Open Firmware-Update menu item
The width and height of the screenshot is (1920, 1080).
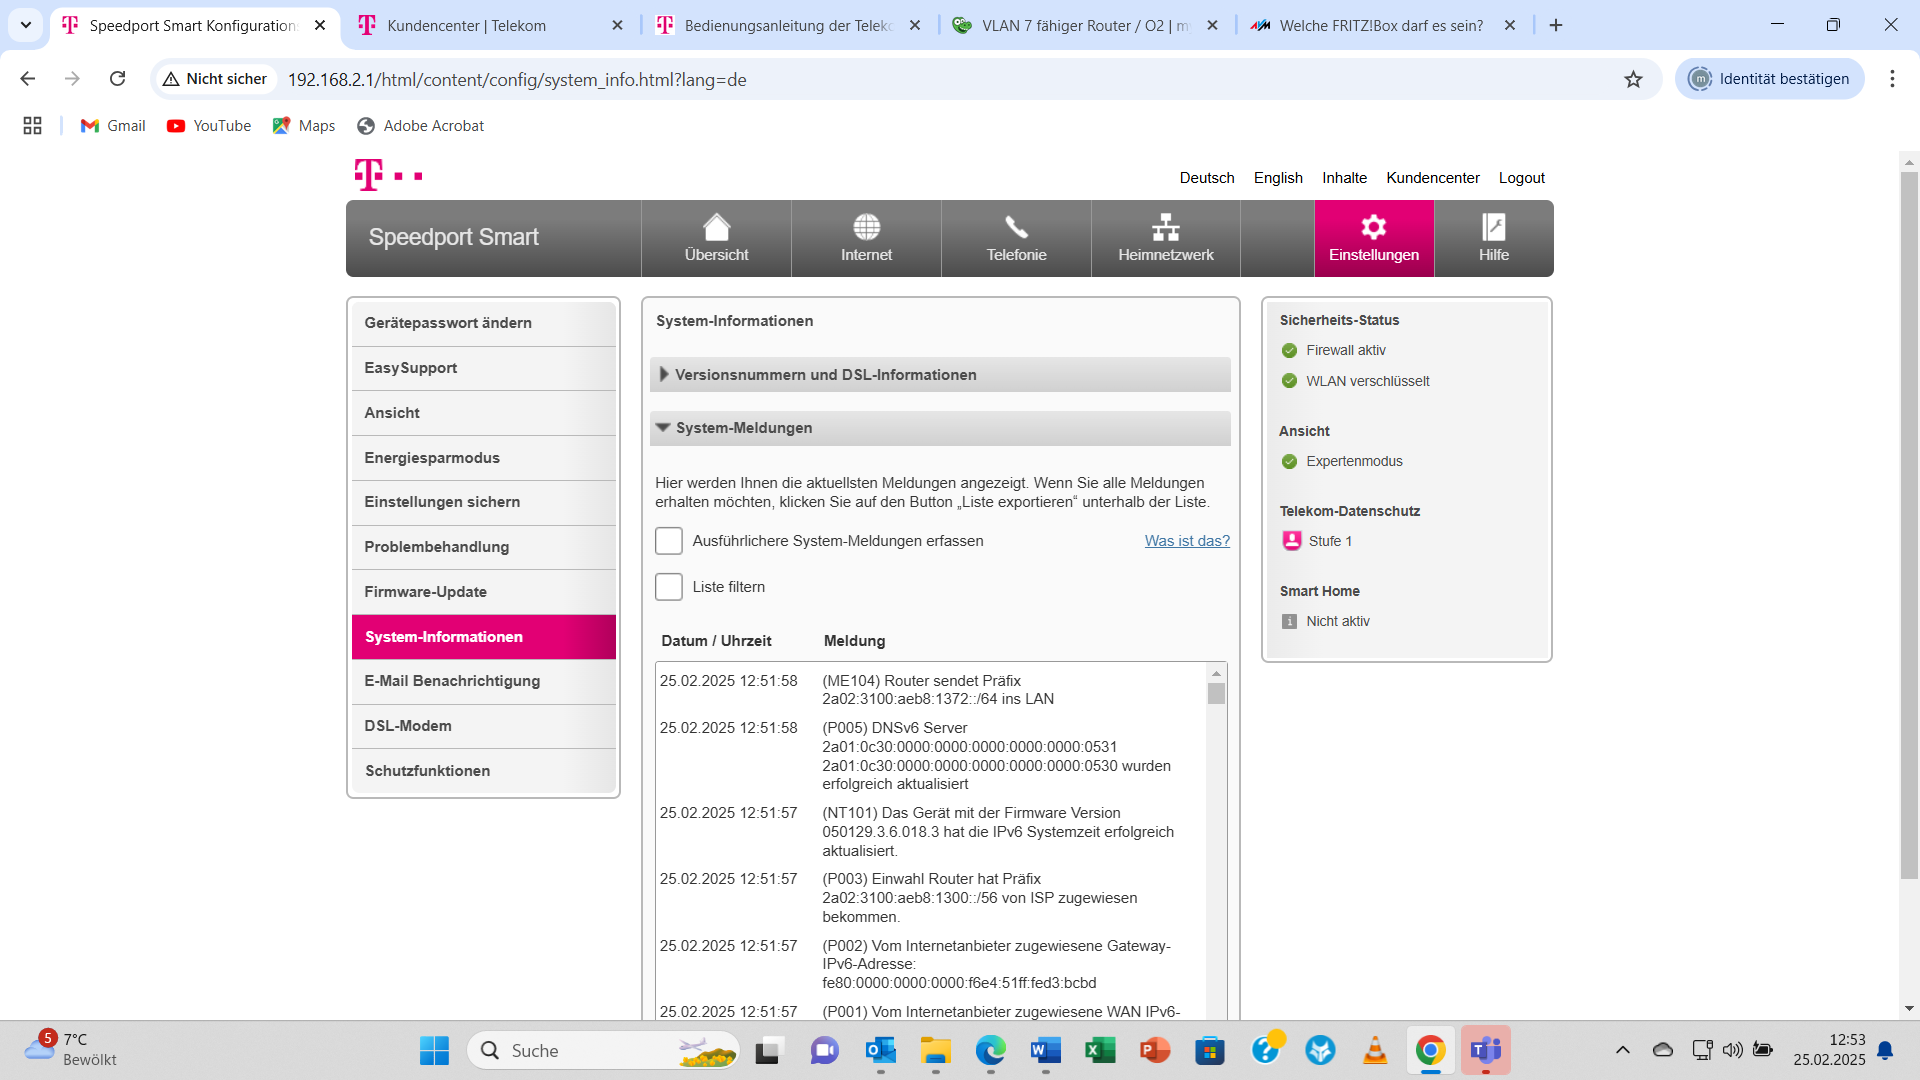484,592
